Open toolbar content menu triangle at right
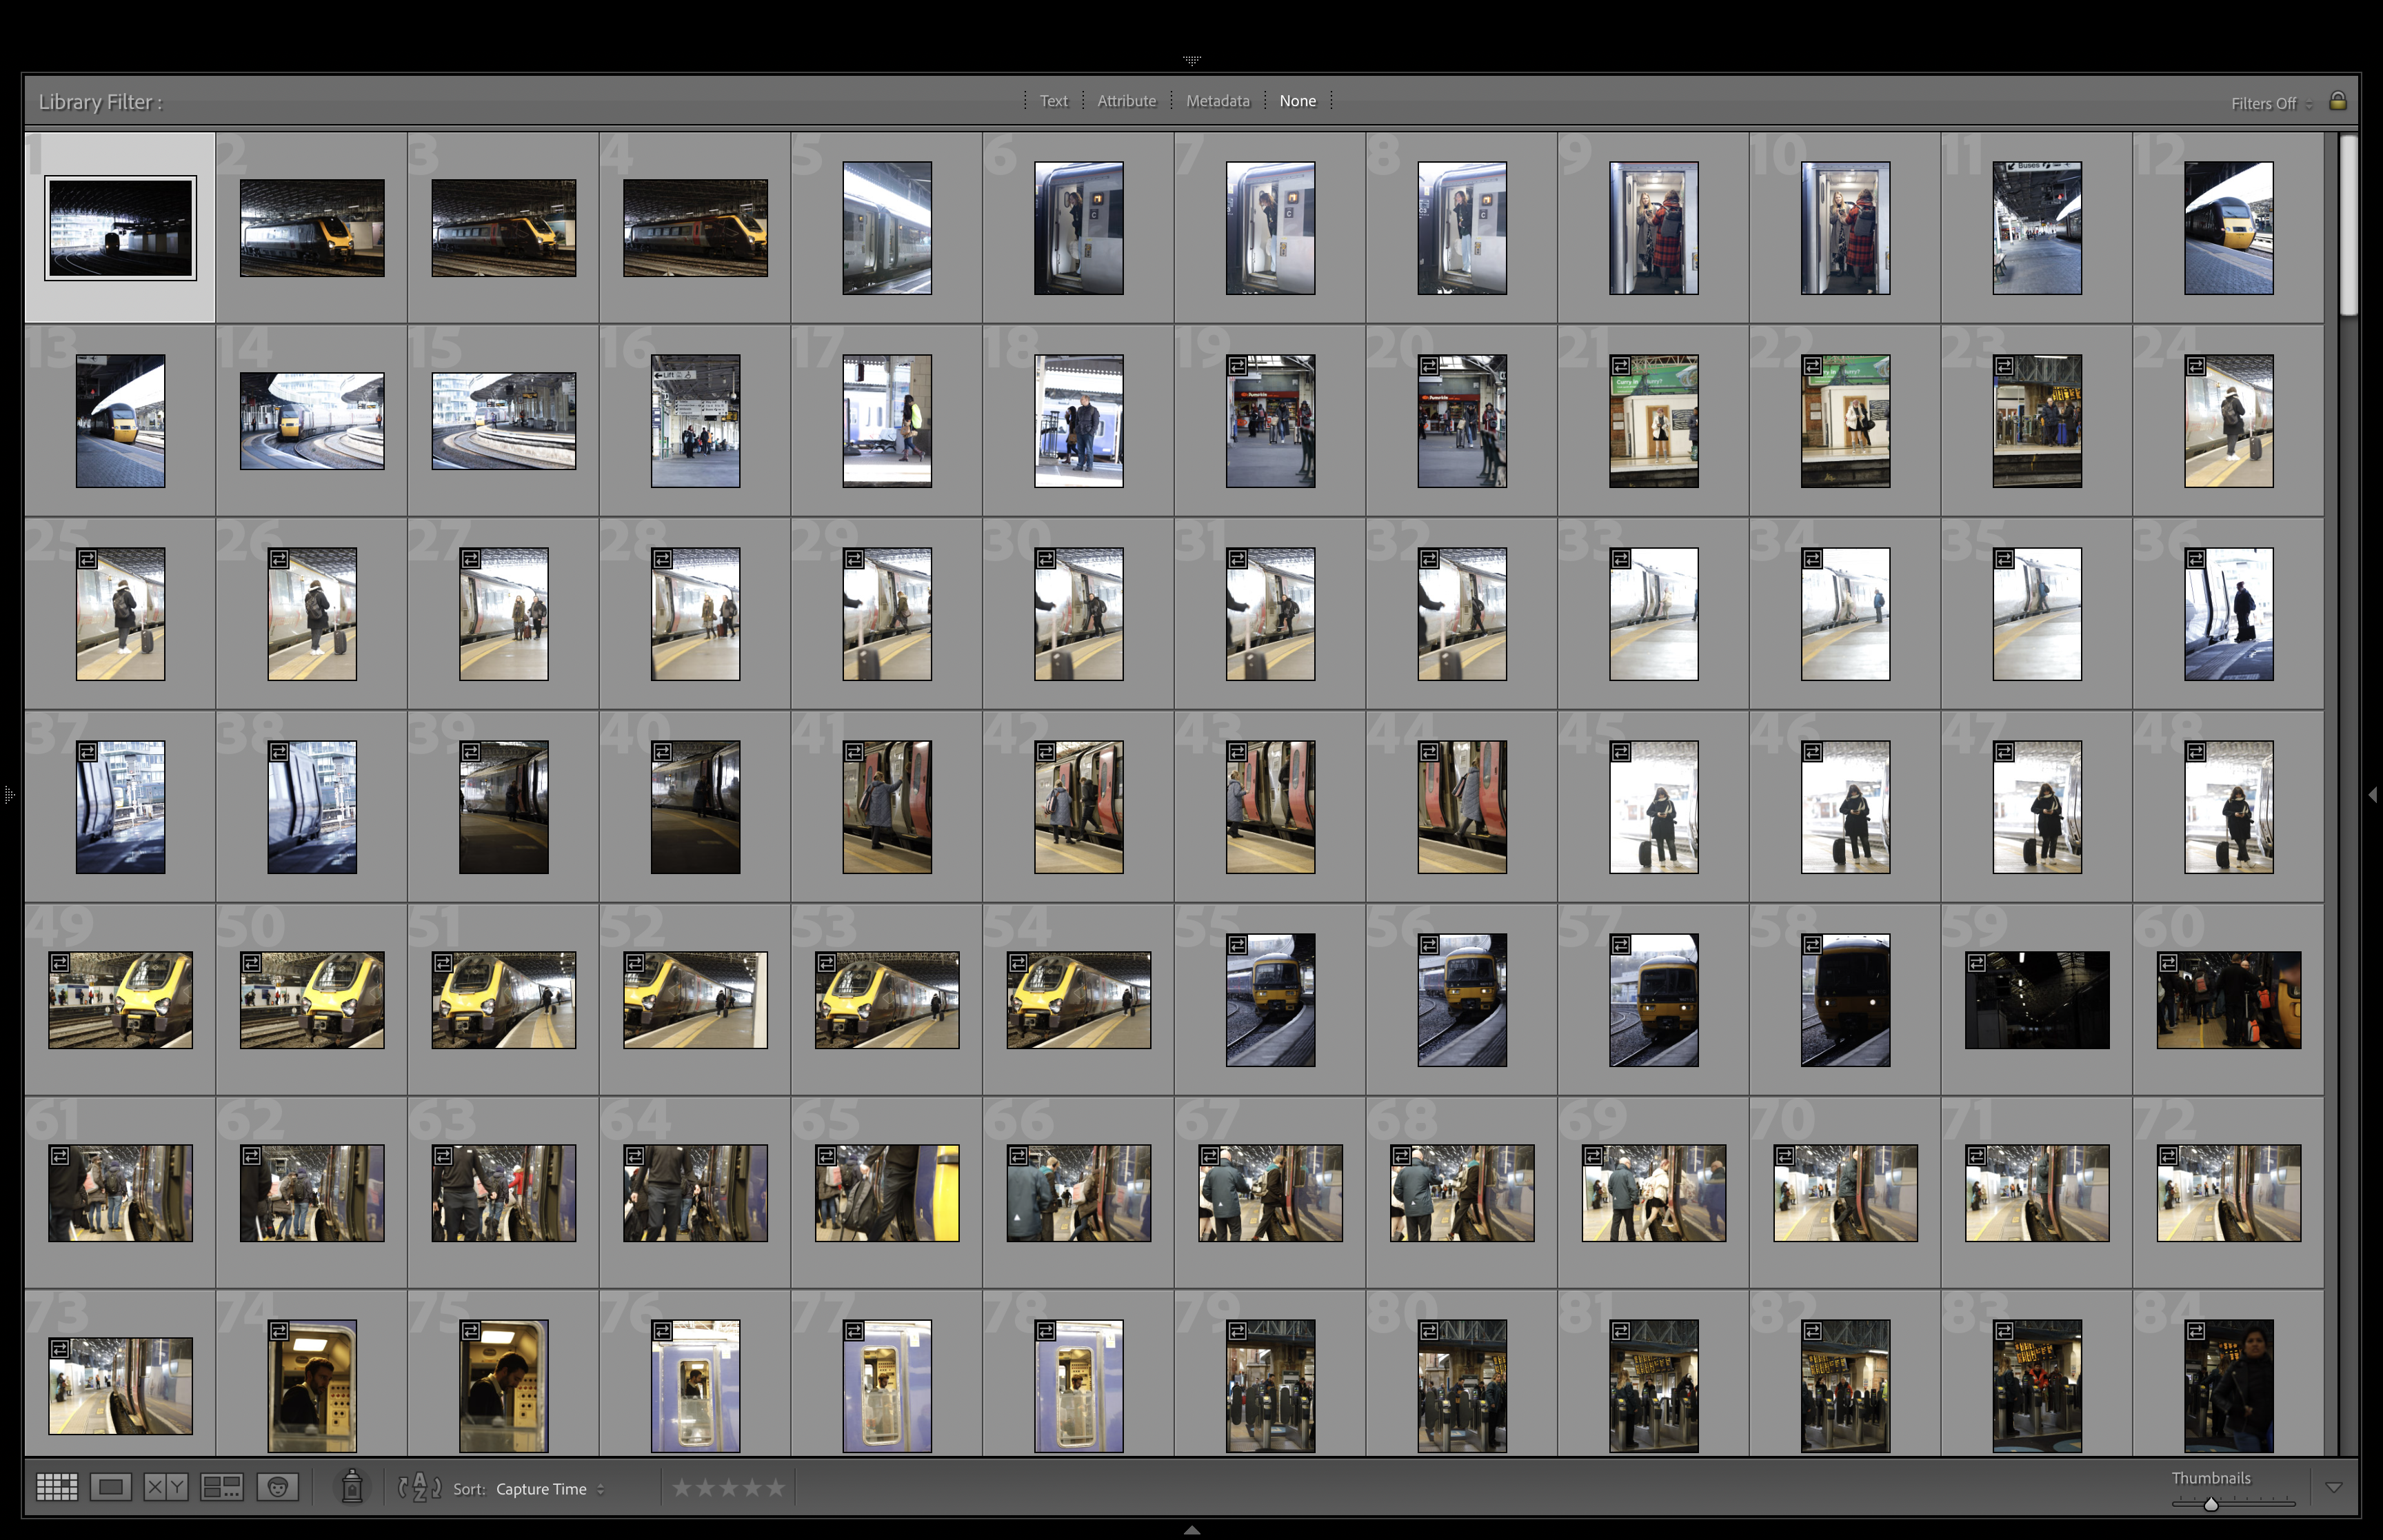Viewport: 2383px width, 1540px height. pyautogui.click(x=2333, y=1488)
